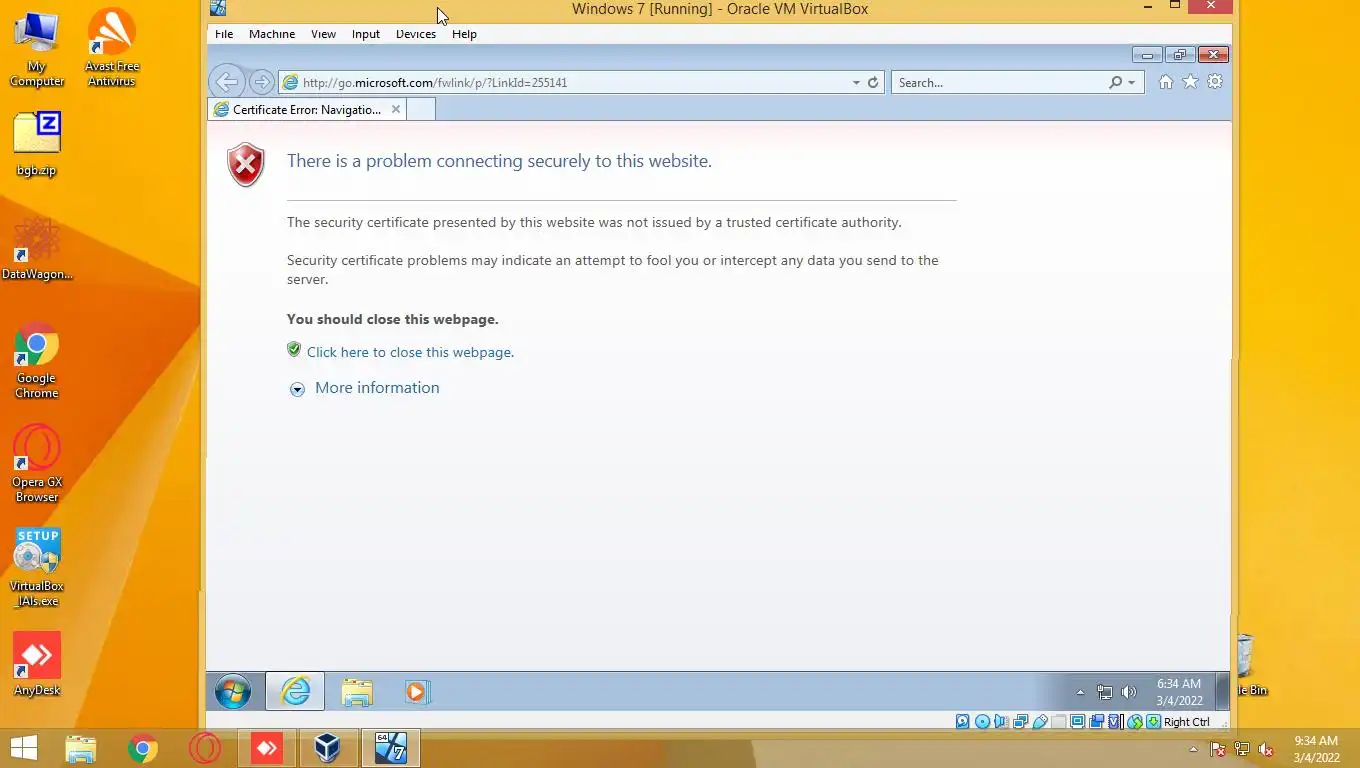Expand the More information arrow
The height and width of the screenshot is (768, 1360).
(x=297, y=389)
